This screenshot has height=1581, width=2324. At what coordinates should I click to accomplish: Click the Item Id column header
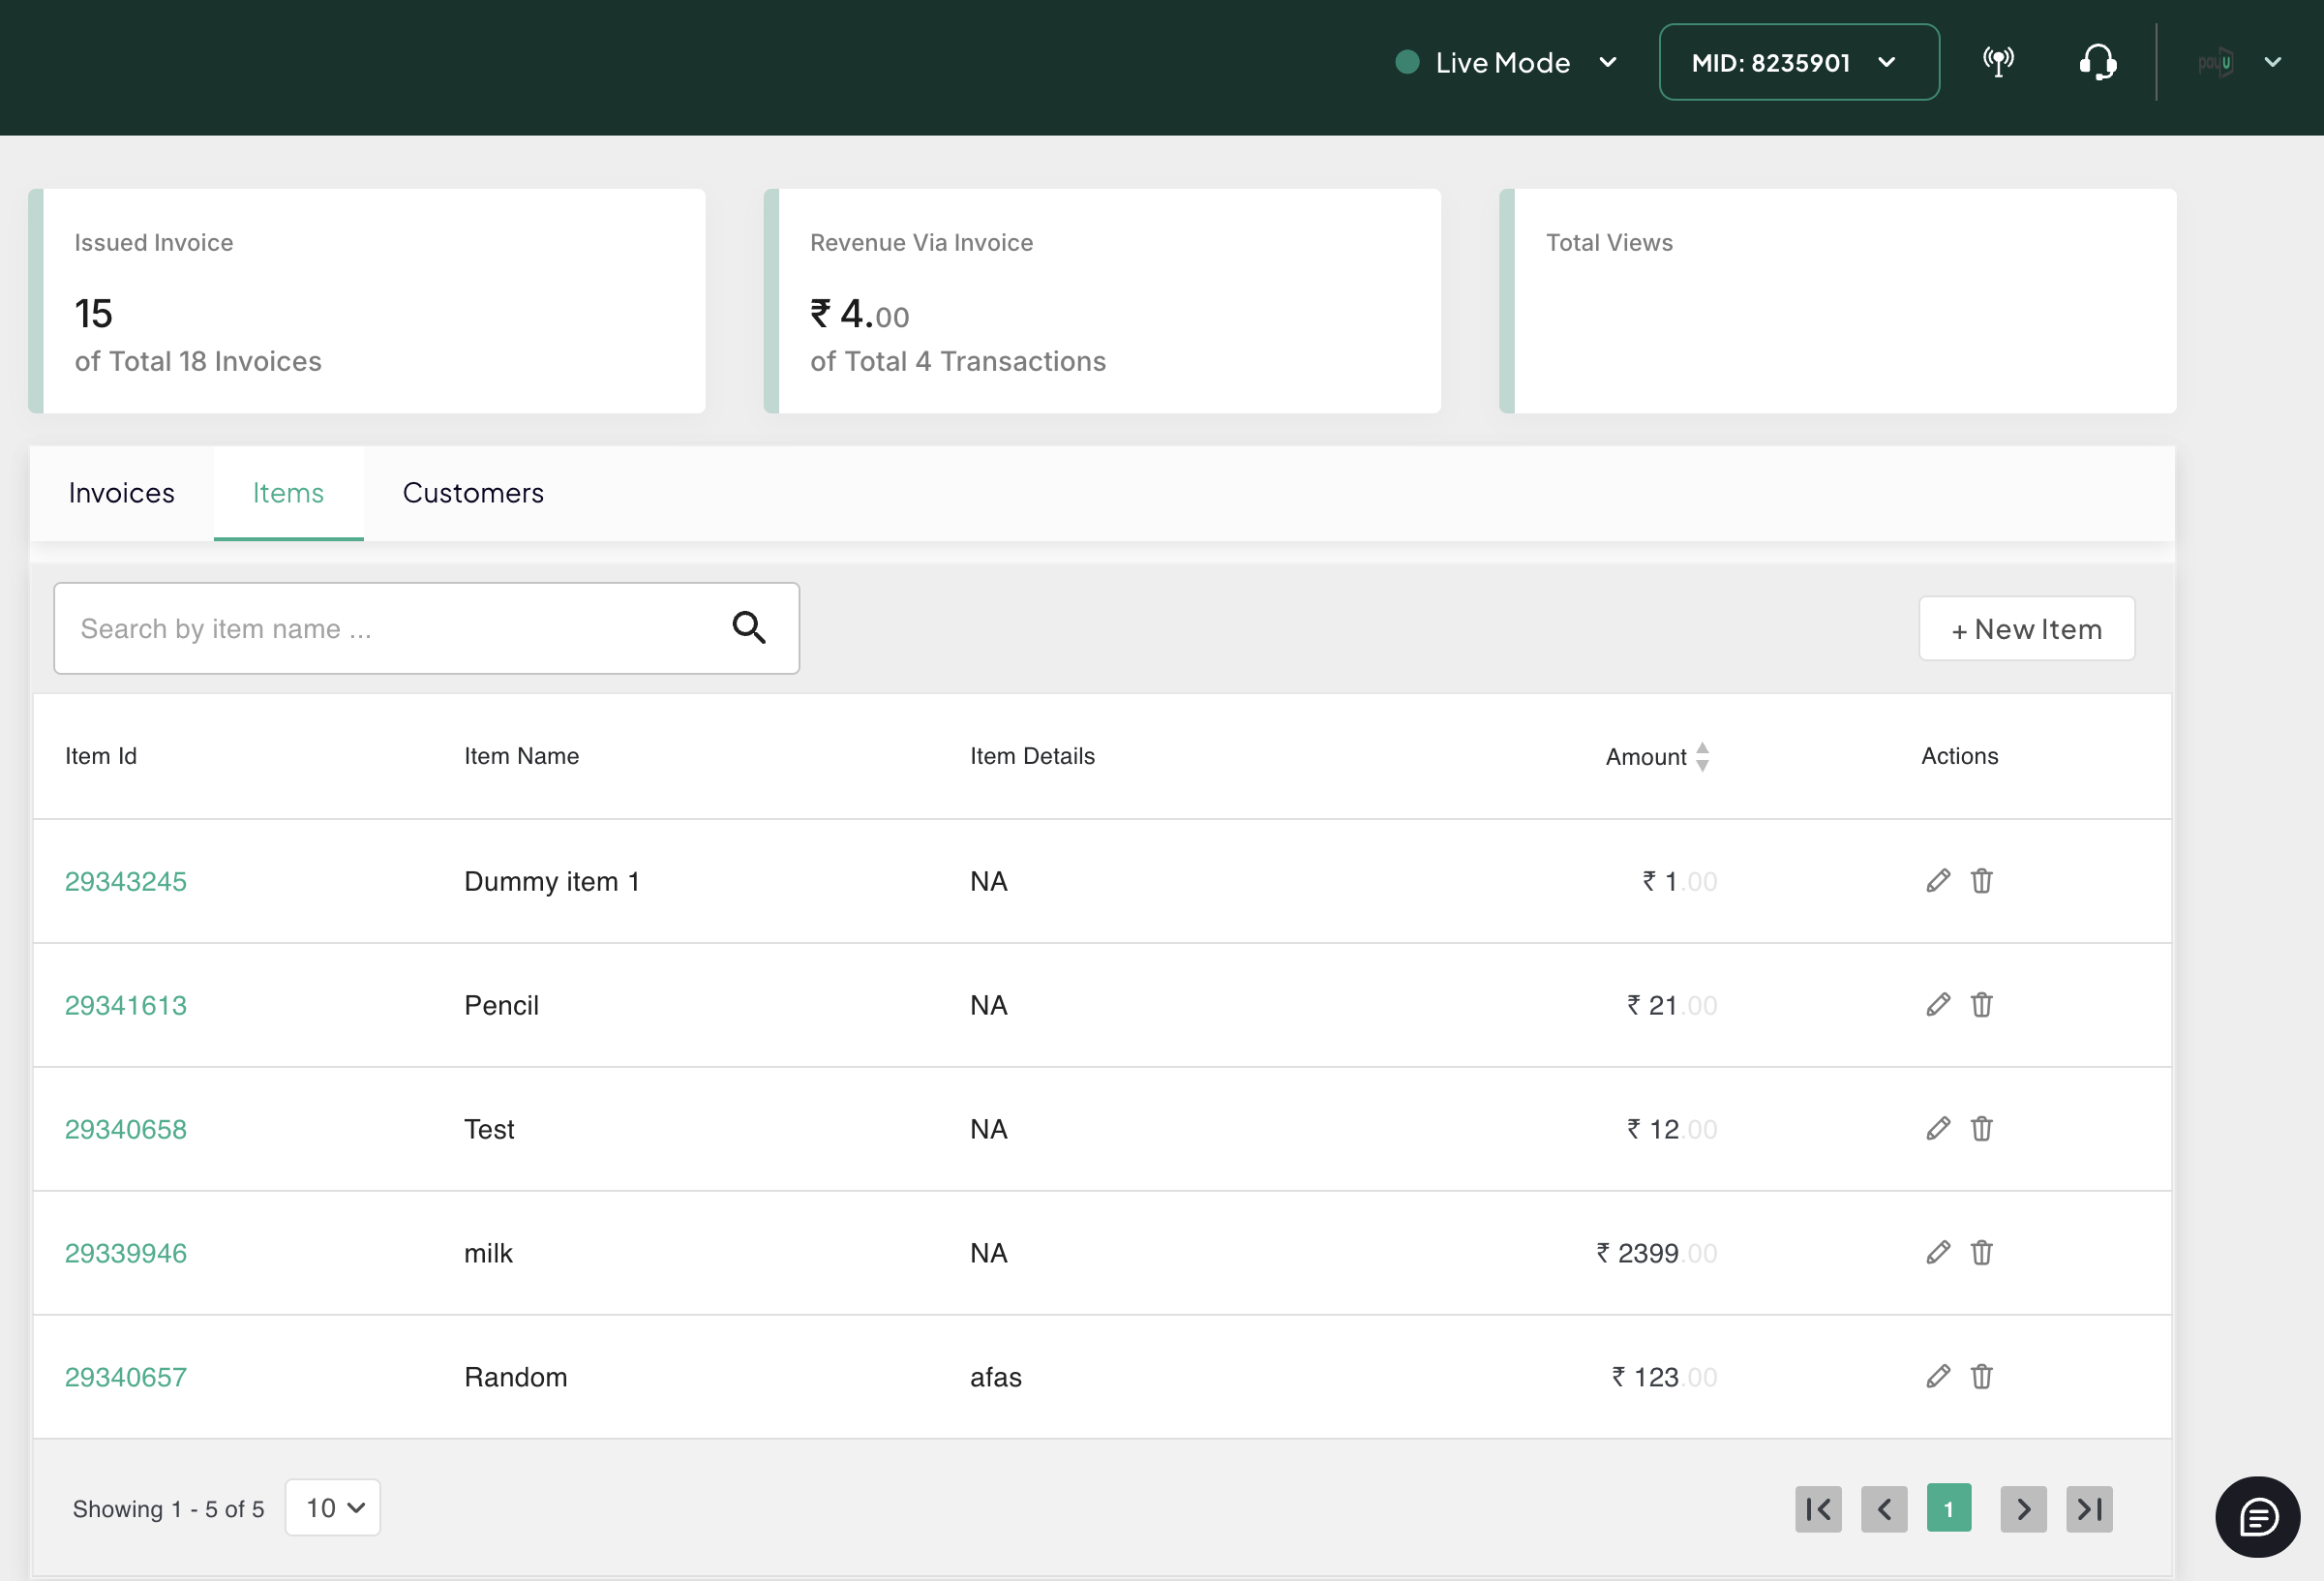(x=101, y=756)
